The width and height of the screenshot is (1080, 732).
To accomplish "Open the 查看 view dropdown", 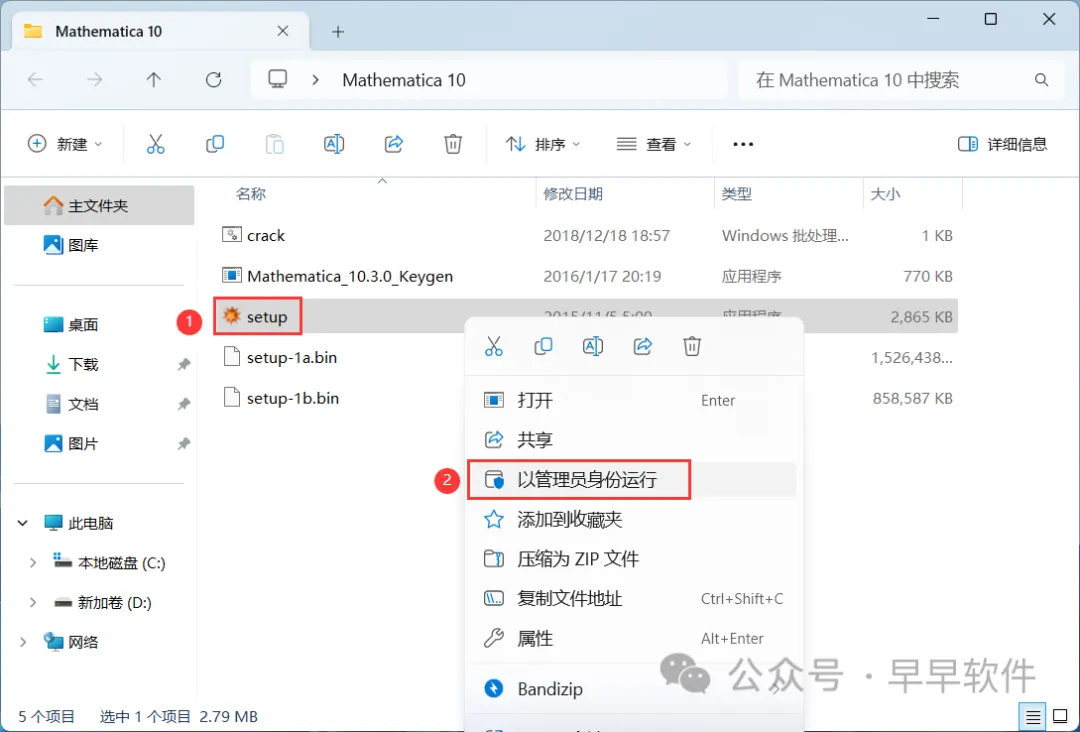I will (x=654, y=144).
